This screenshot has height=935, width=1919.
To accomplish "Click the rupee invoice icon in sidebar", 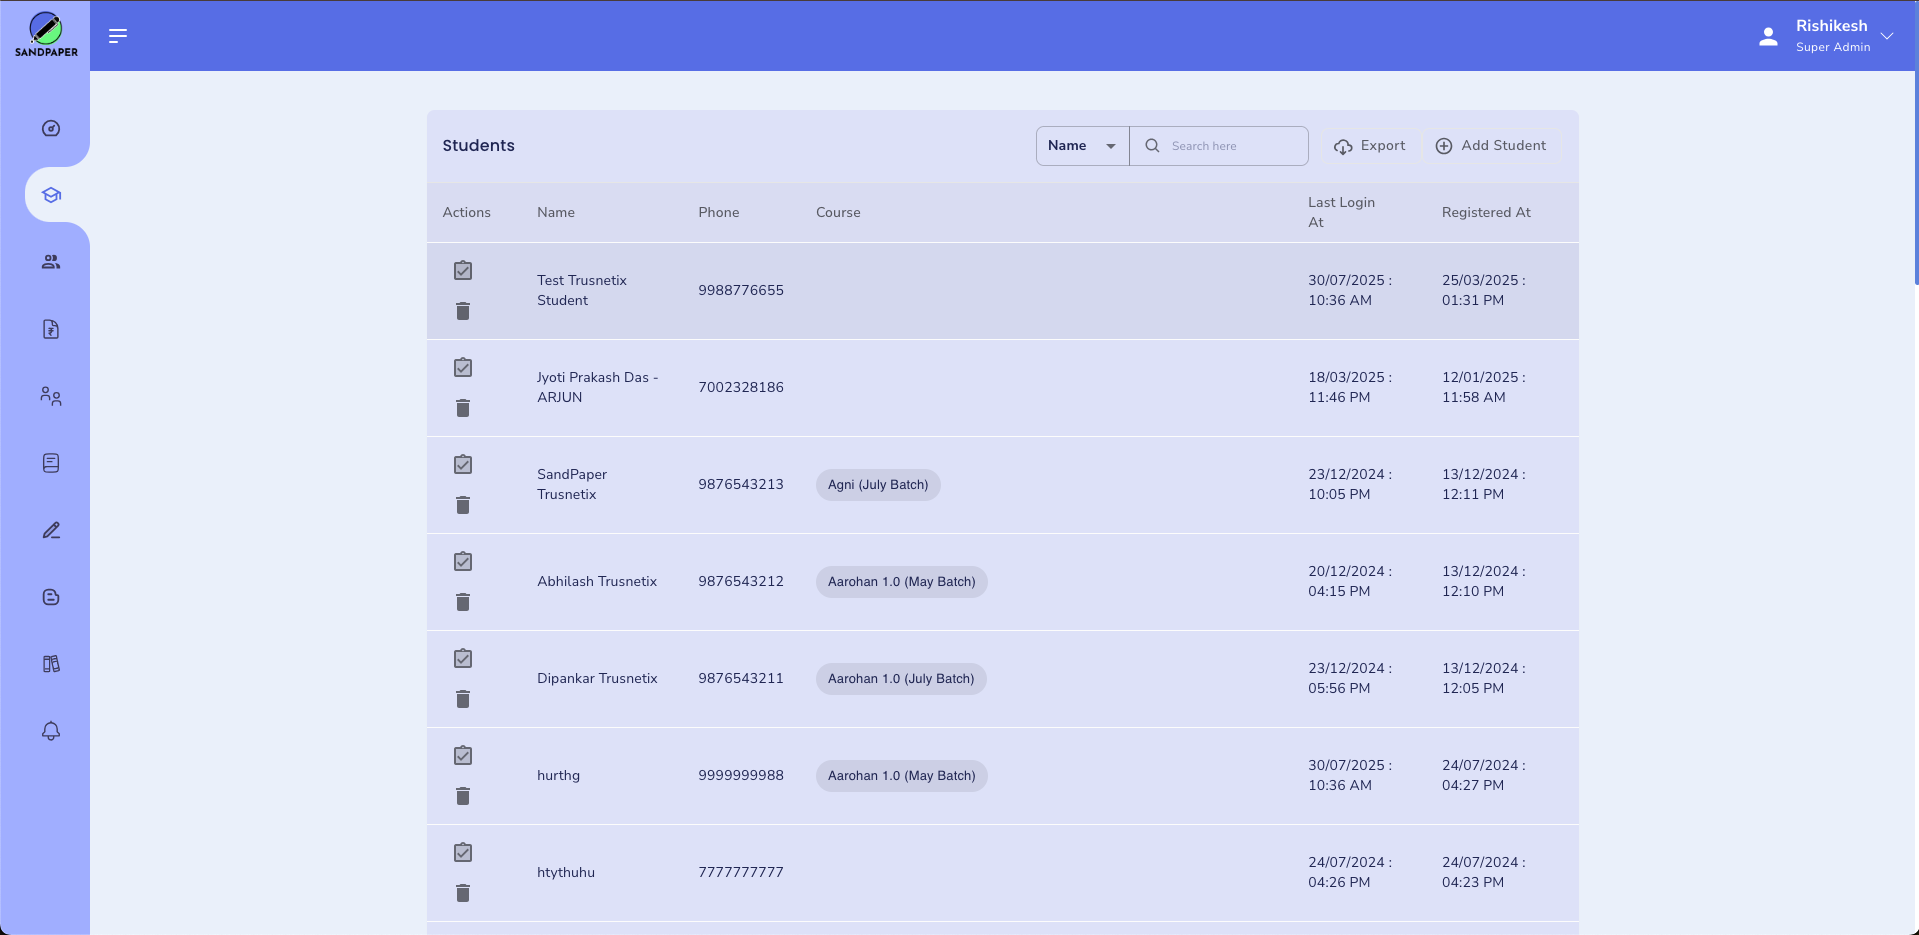I will [50, 329].
